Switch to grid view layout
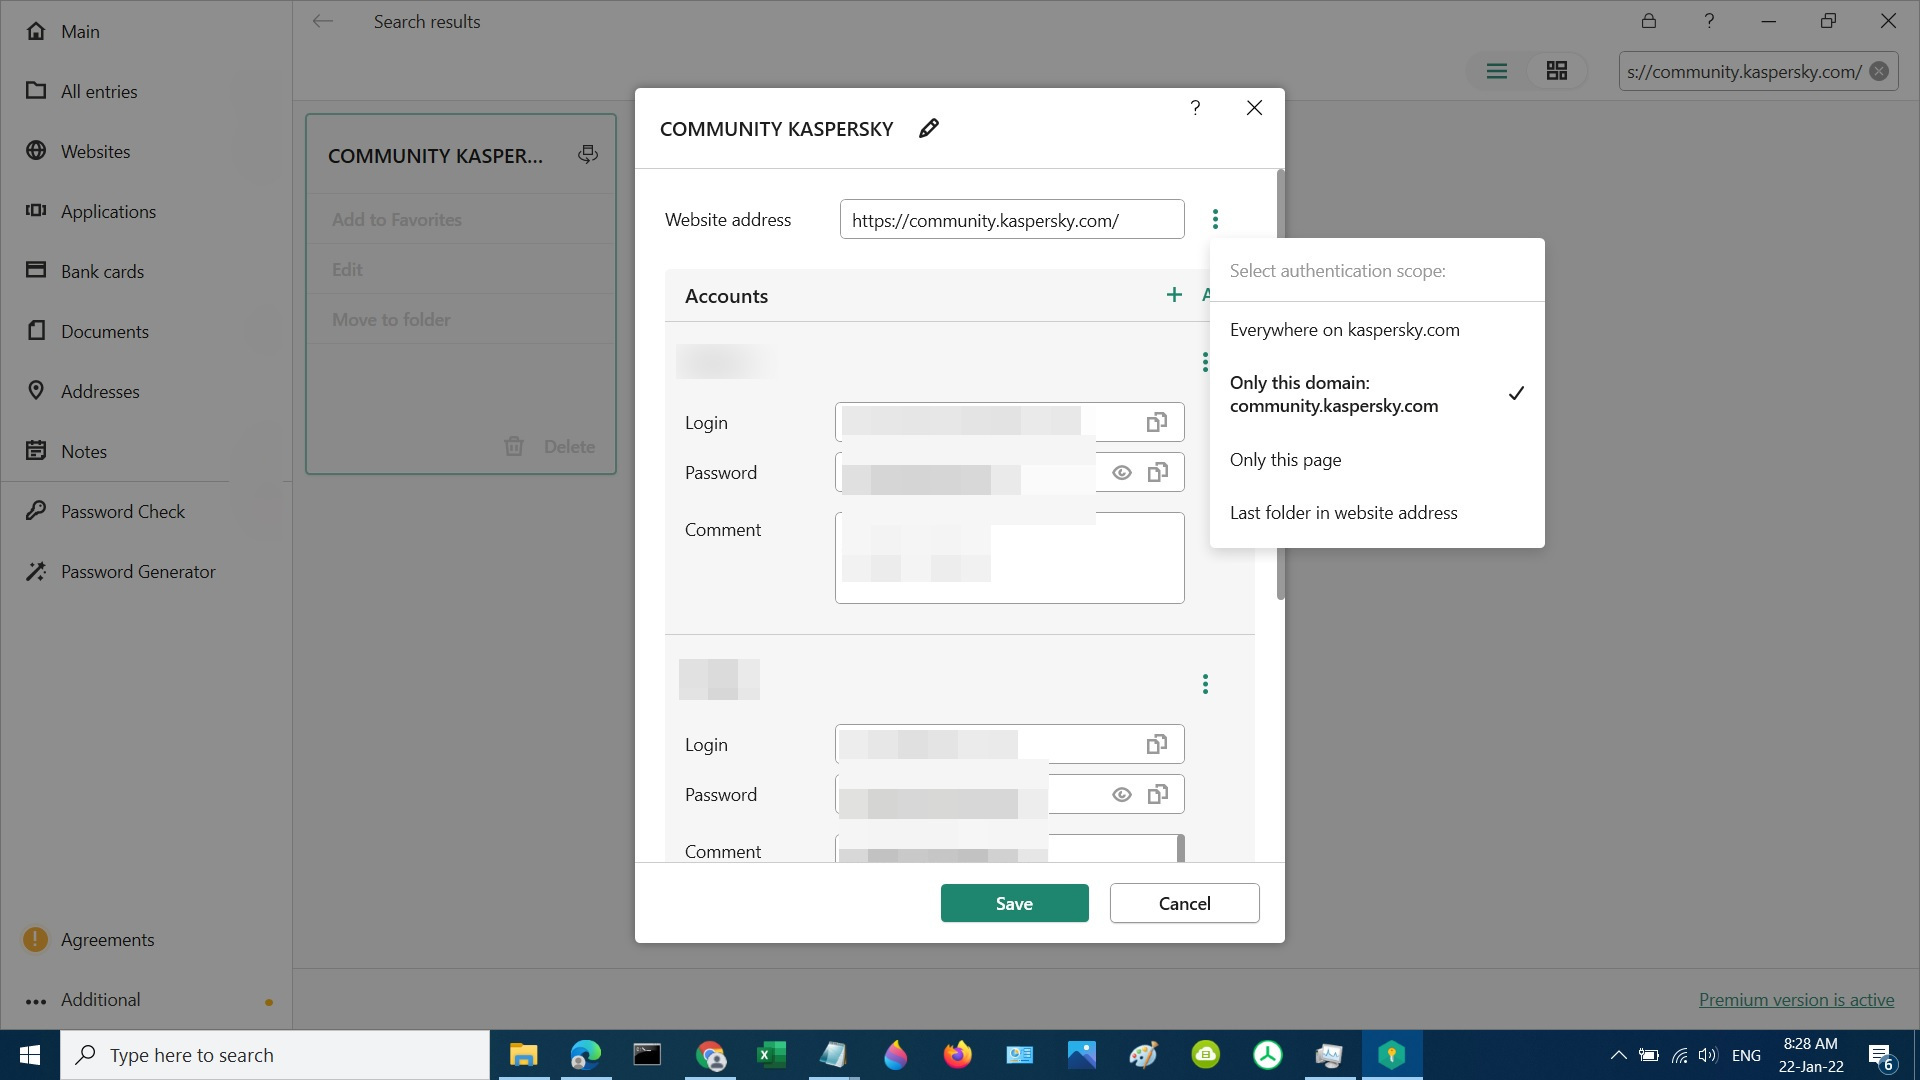The image size is (1920, 1080). click(1557, 71)
